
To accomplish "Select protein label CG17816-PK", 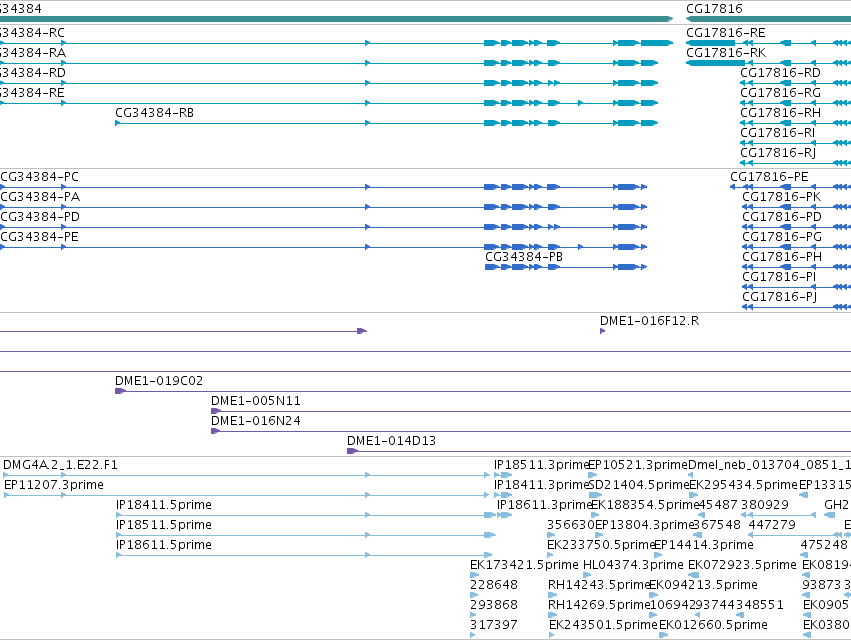I will click(782, 197).
